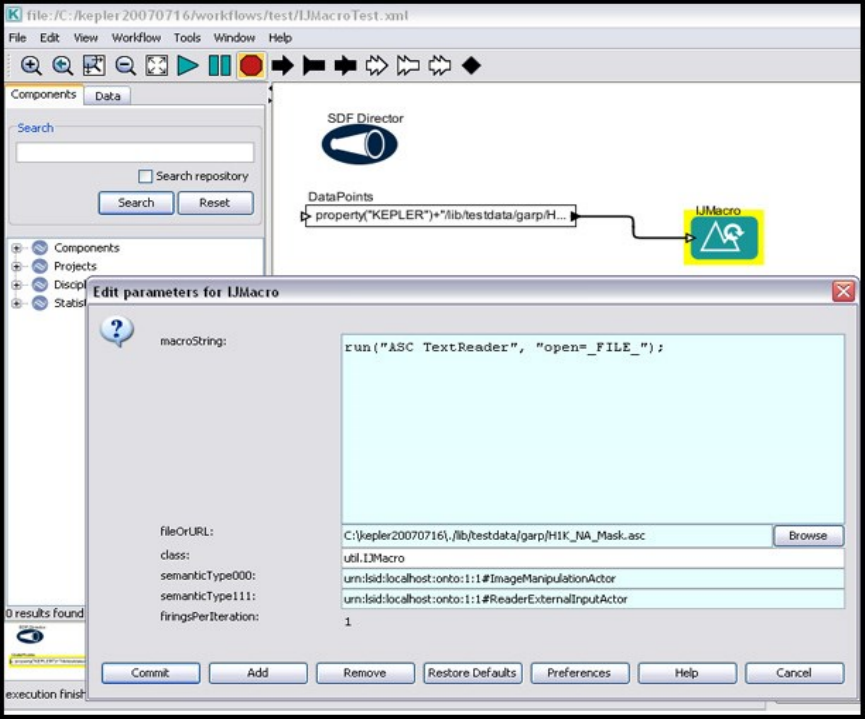Screen dimensions: 865x719
Task: Click the Zoom Reset magnifier icon
Action: tap(62, 66)
